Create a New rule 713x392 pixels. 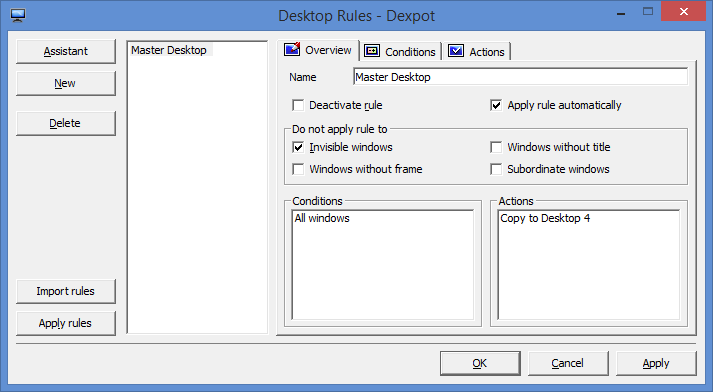pyautogui.click(x=66, y=83)
